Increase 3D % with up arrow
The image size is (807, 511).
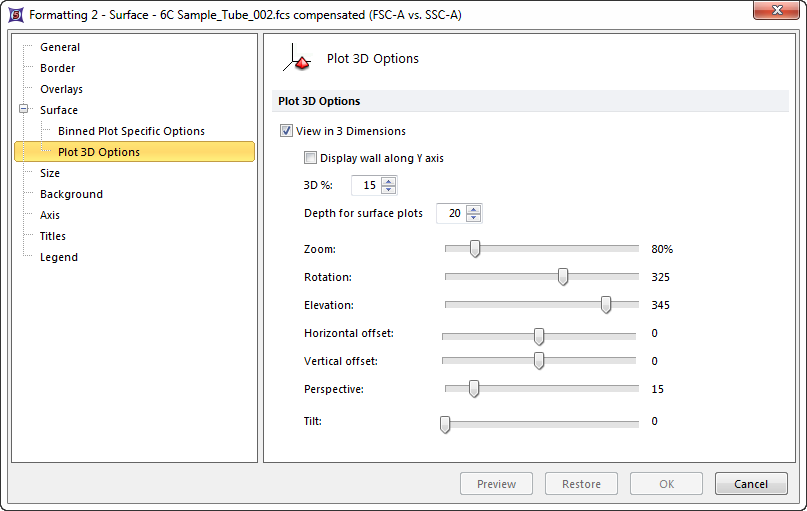tap(389, 181)
